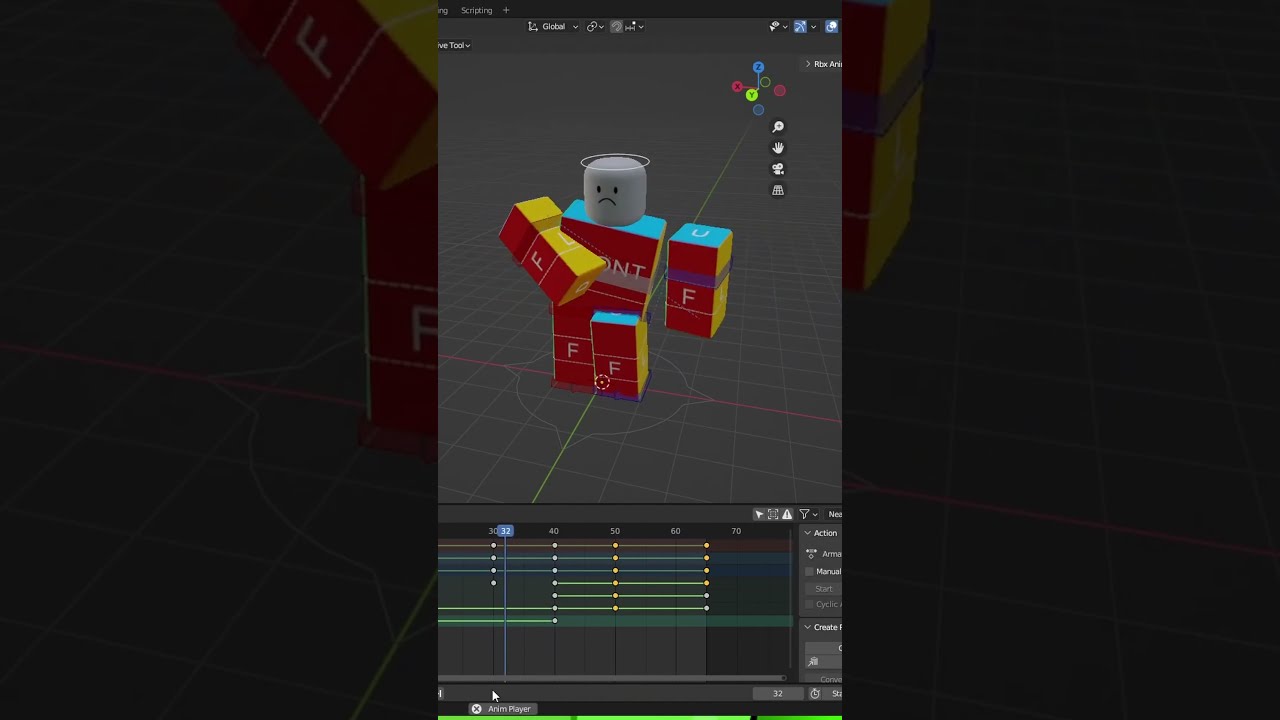Click the timer preview range icon
The height and width of the screenshot is (720, 1280).
(x=815, y=693)
